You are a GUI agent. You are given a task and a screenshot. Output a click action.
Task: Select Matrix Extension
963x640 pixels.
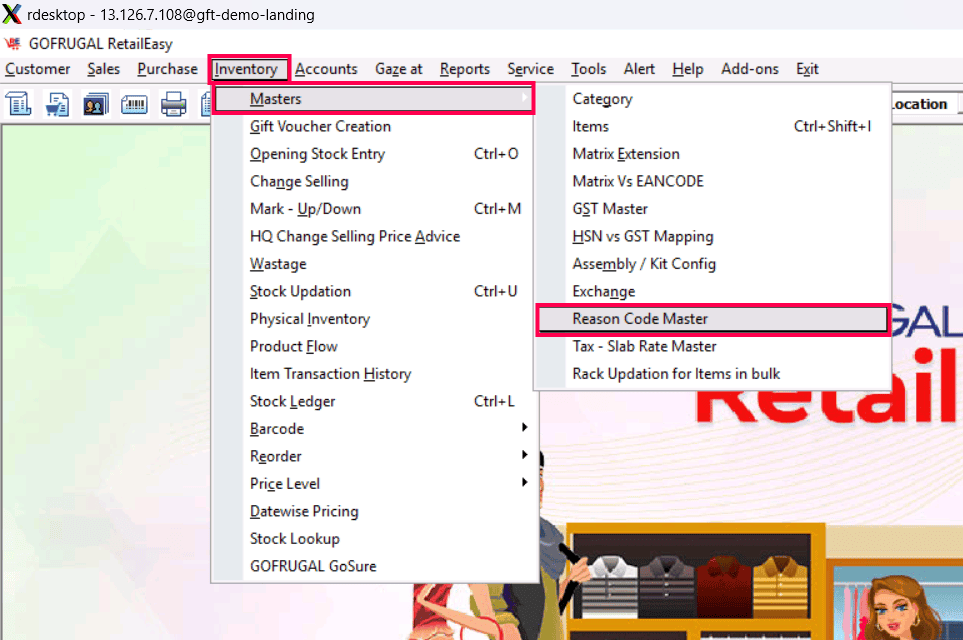713,154
